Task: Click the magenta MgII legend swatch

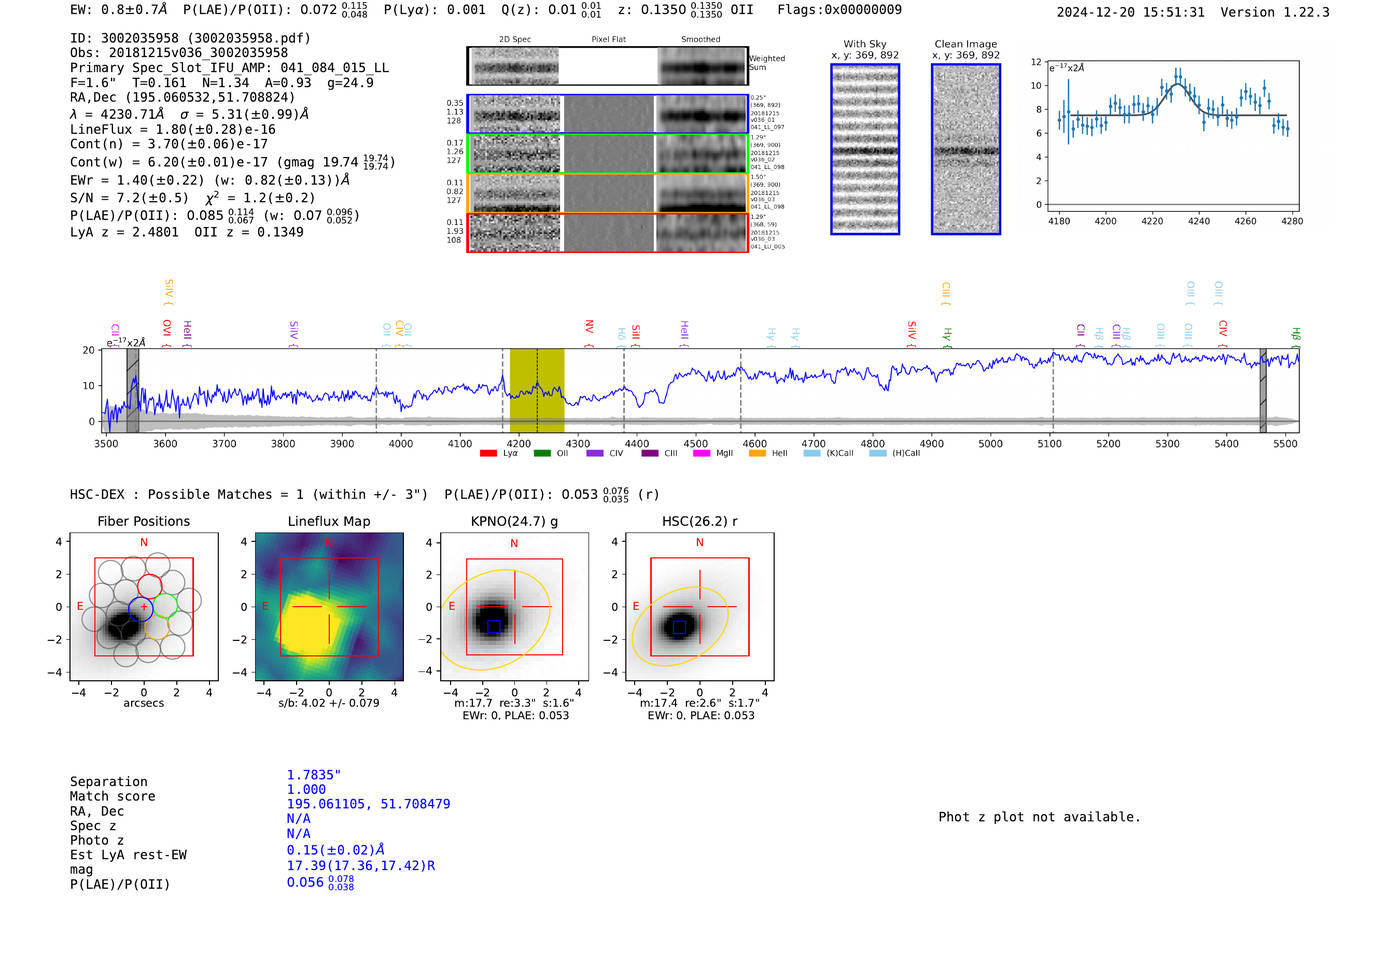Action: tap(701, 454)
